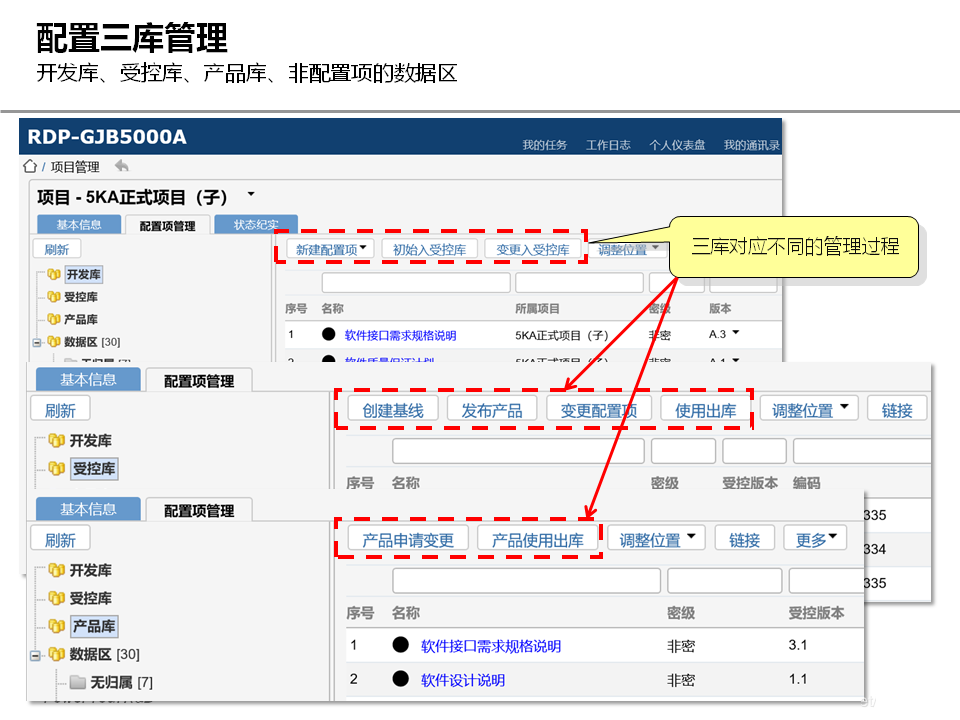Click the grey folder icon of 无归属 [7]
960x720 pixels.
click(x=78, y=681)
